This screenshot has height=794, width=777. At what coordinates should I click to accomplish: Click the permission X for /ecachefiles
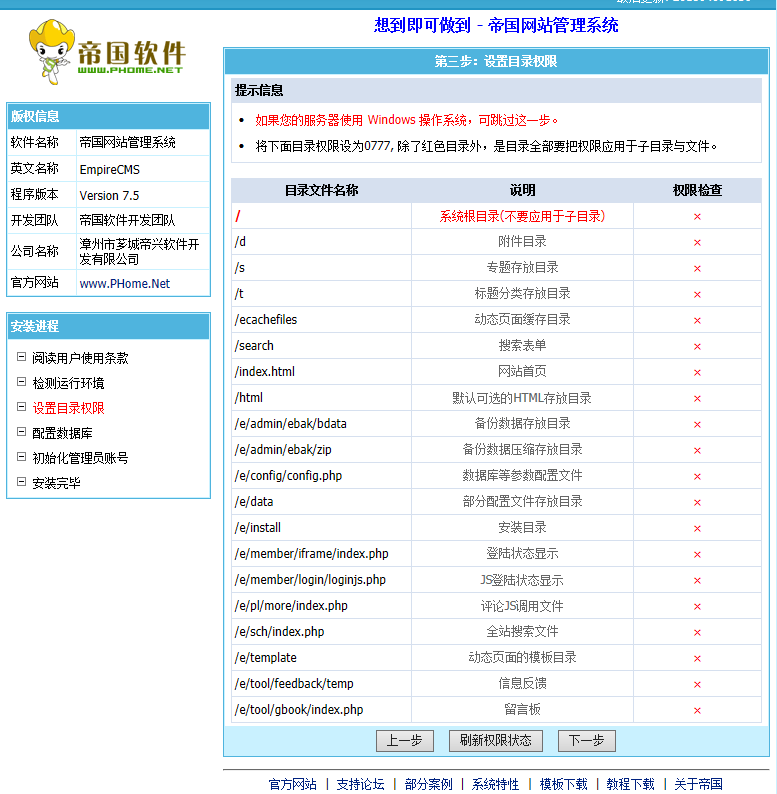point(697,320)
